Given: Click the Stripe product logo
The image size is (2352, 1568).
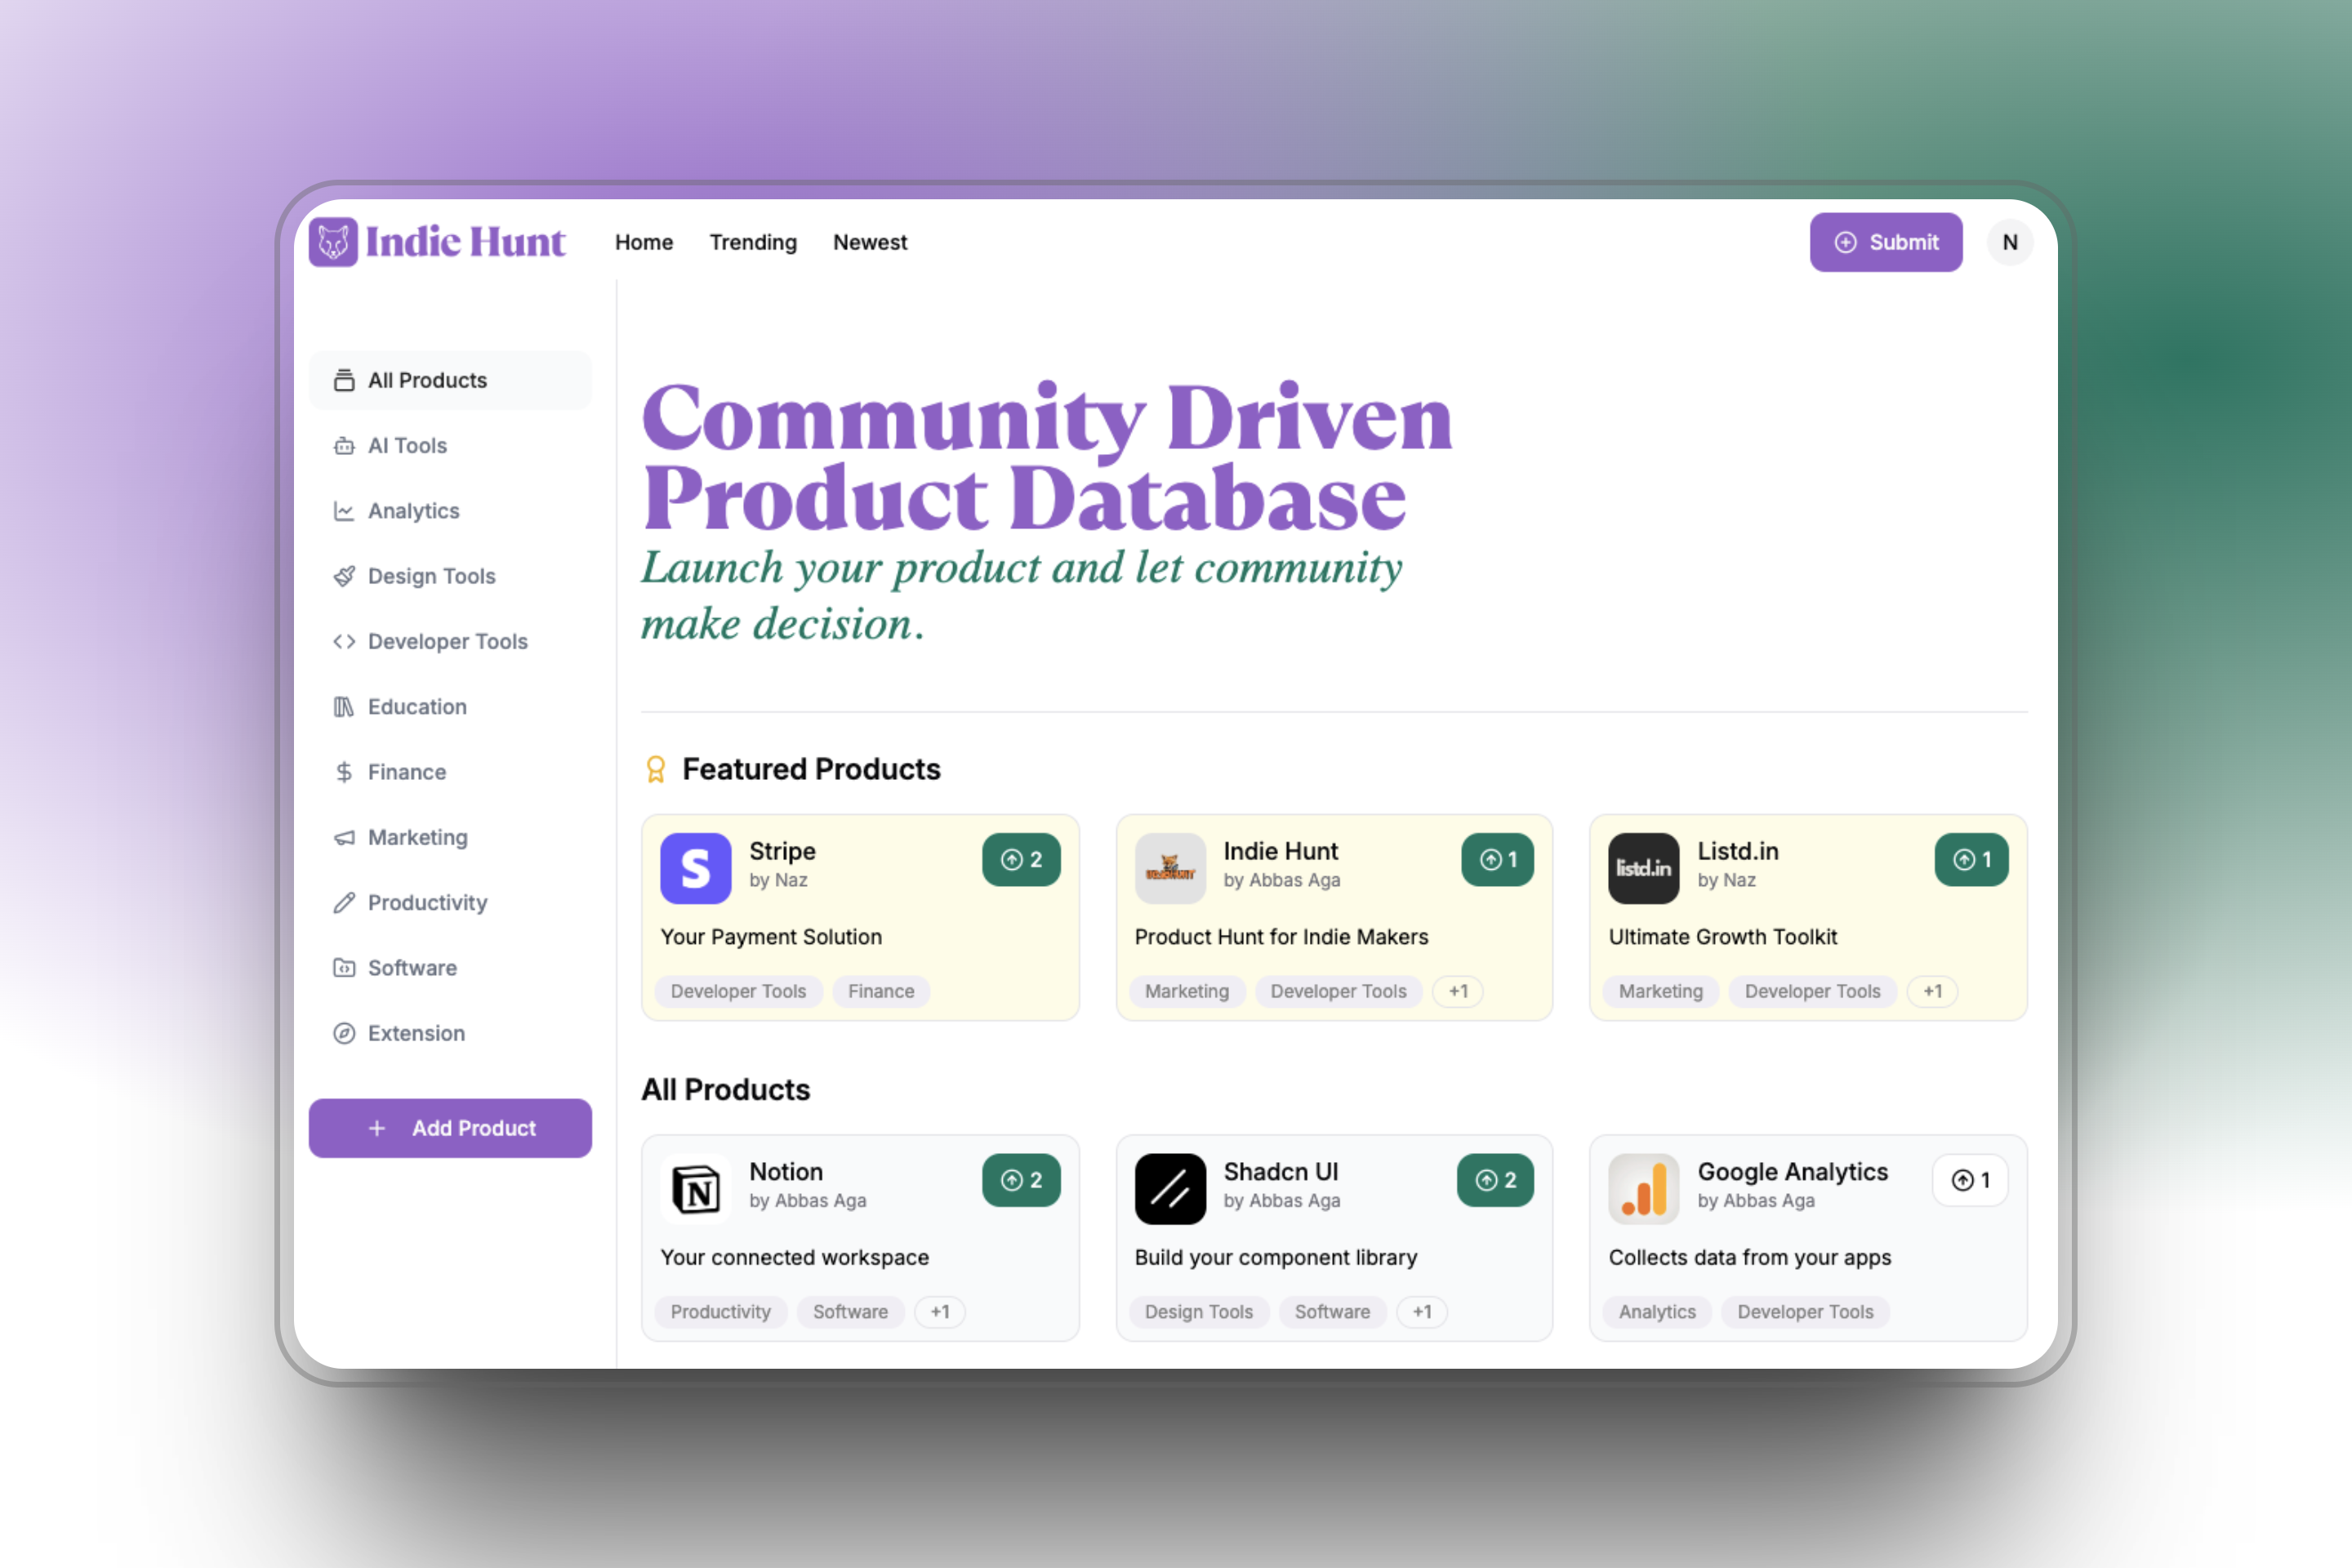Looking at the screenshot, I should (x=696, y=868).
